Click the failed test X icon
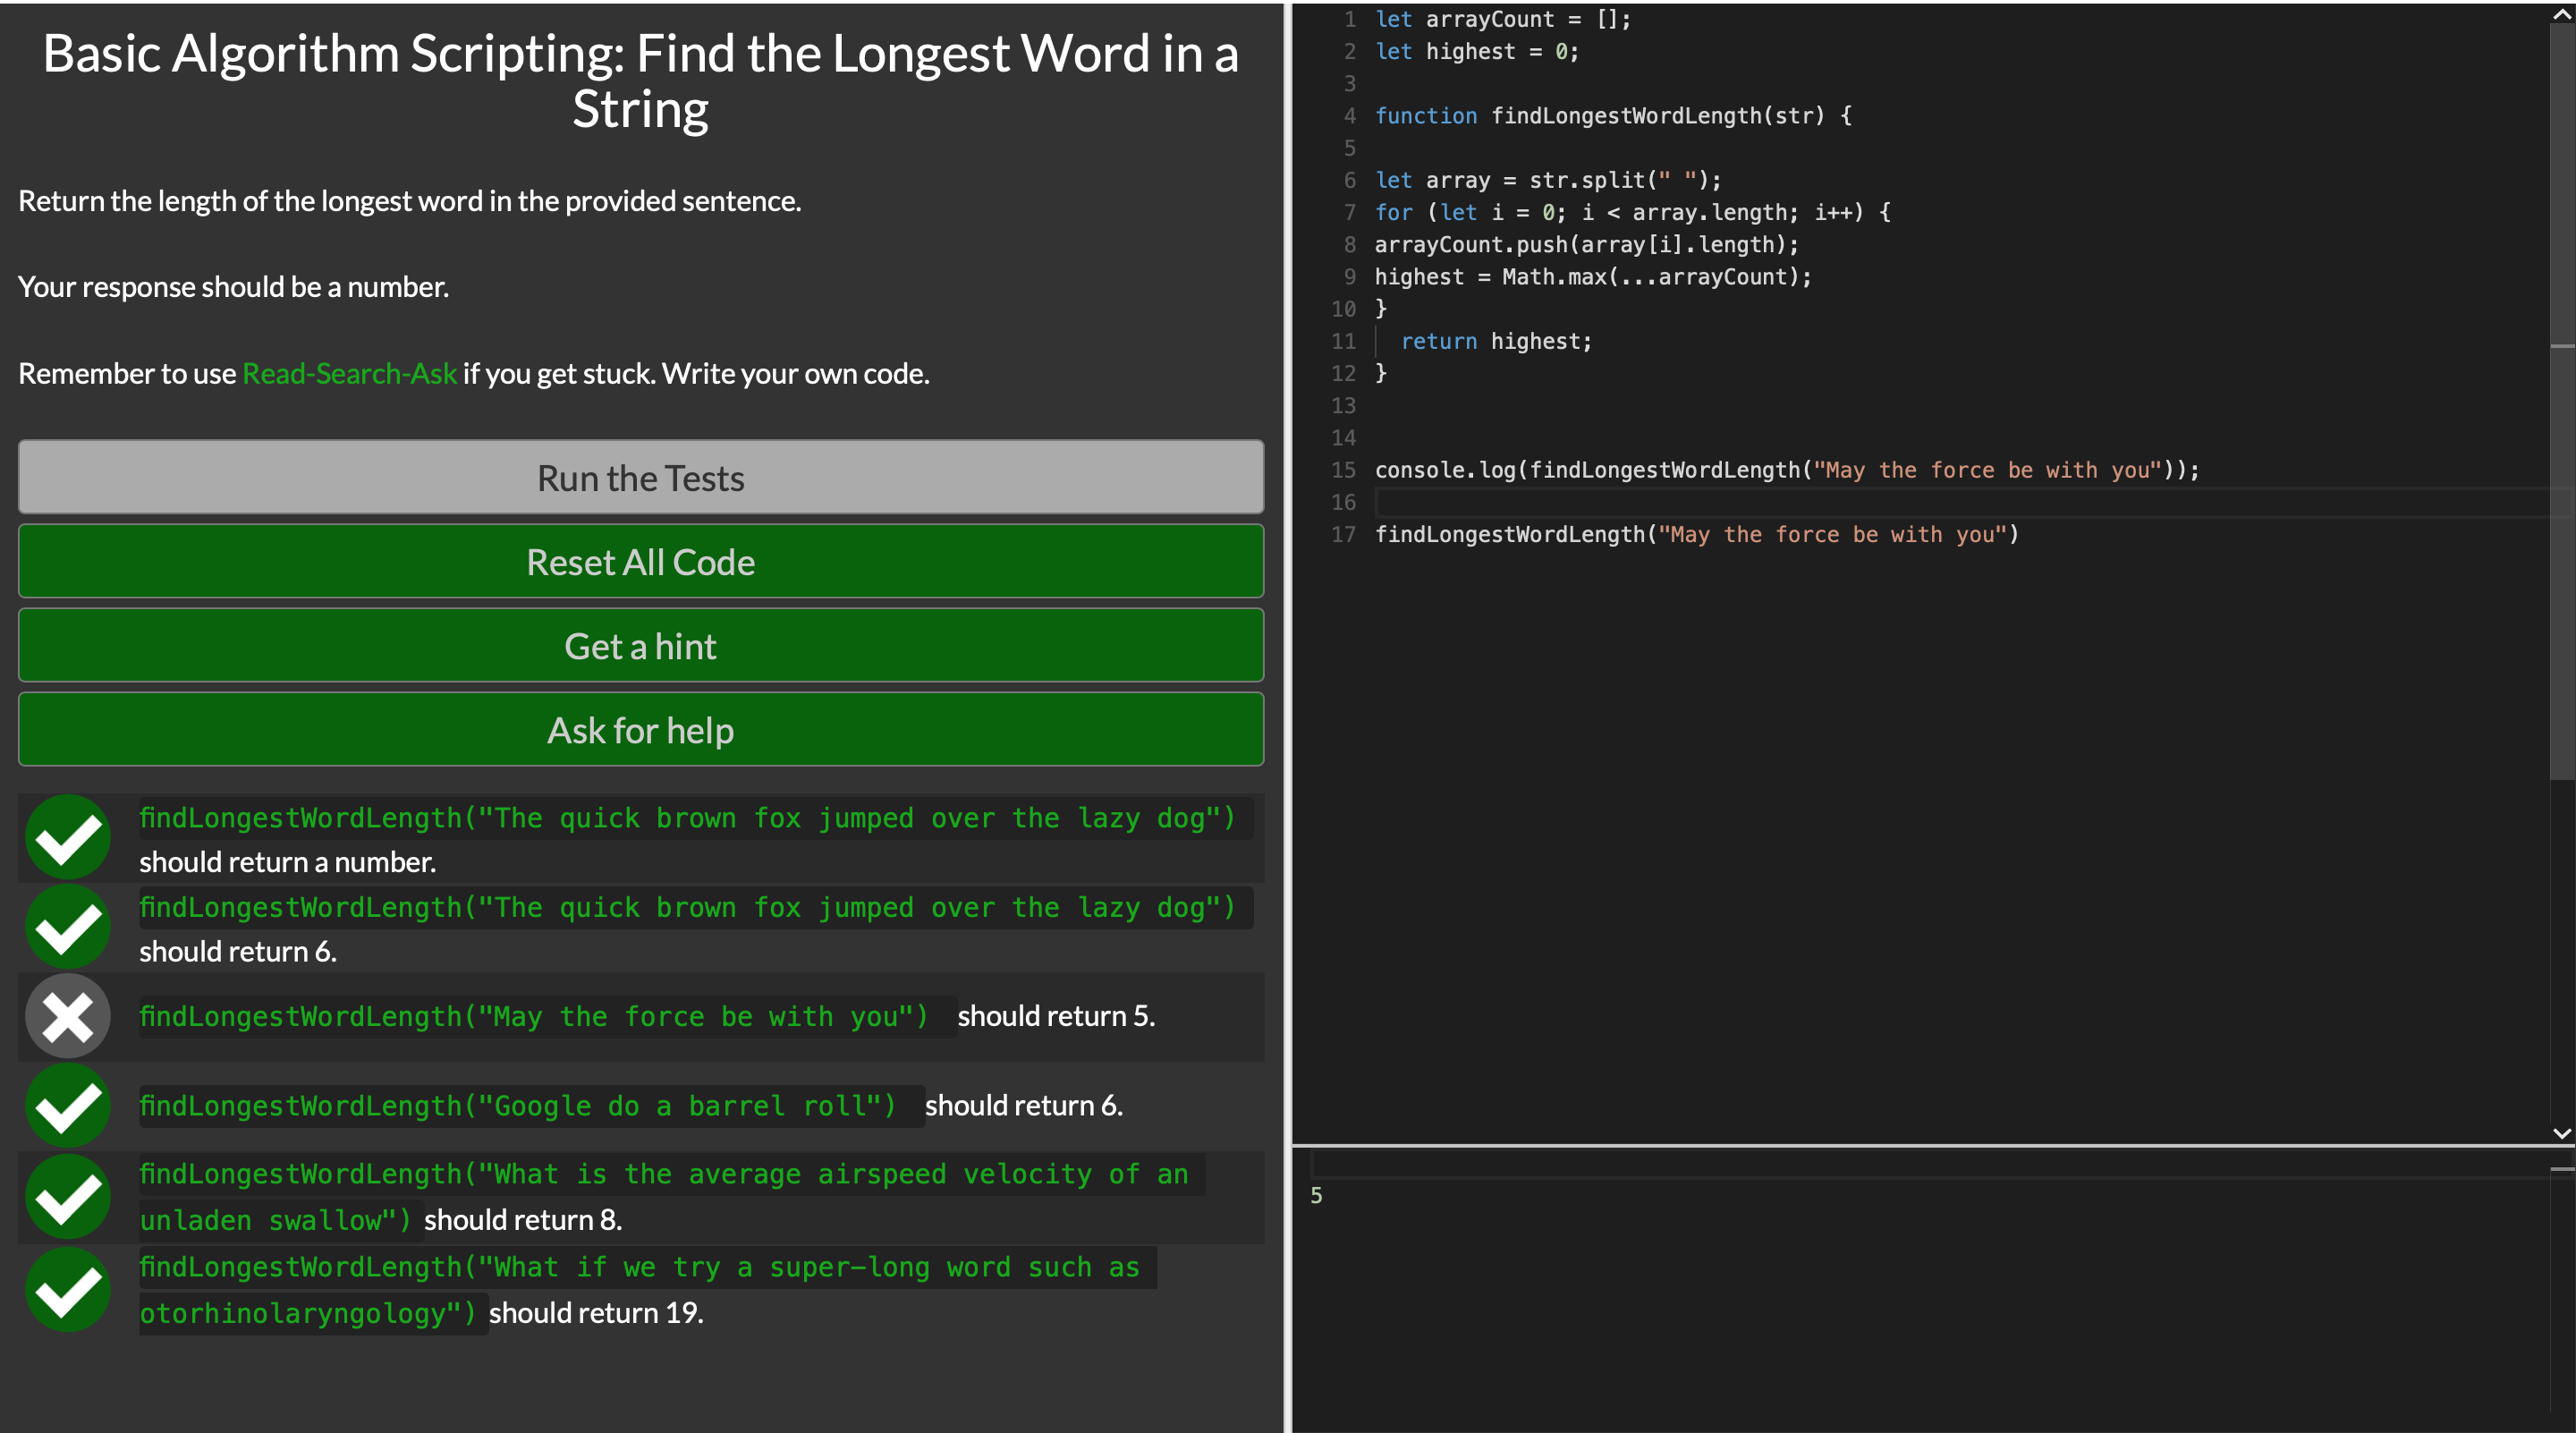The width and height of the screenshot is (2576, 1433). click(67, 1016)
